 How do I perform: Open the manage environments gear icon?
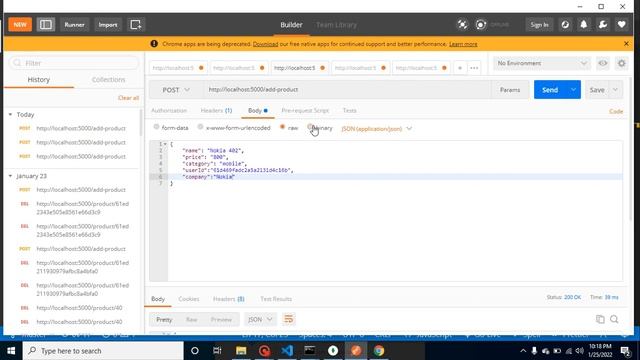tap(621, 63)
